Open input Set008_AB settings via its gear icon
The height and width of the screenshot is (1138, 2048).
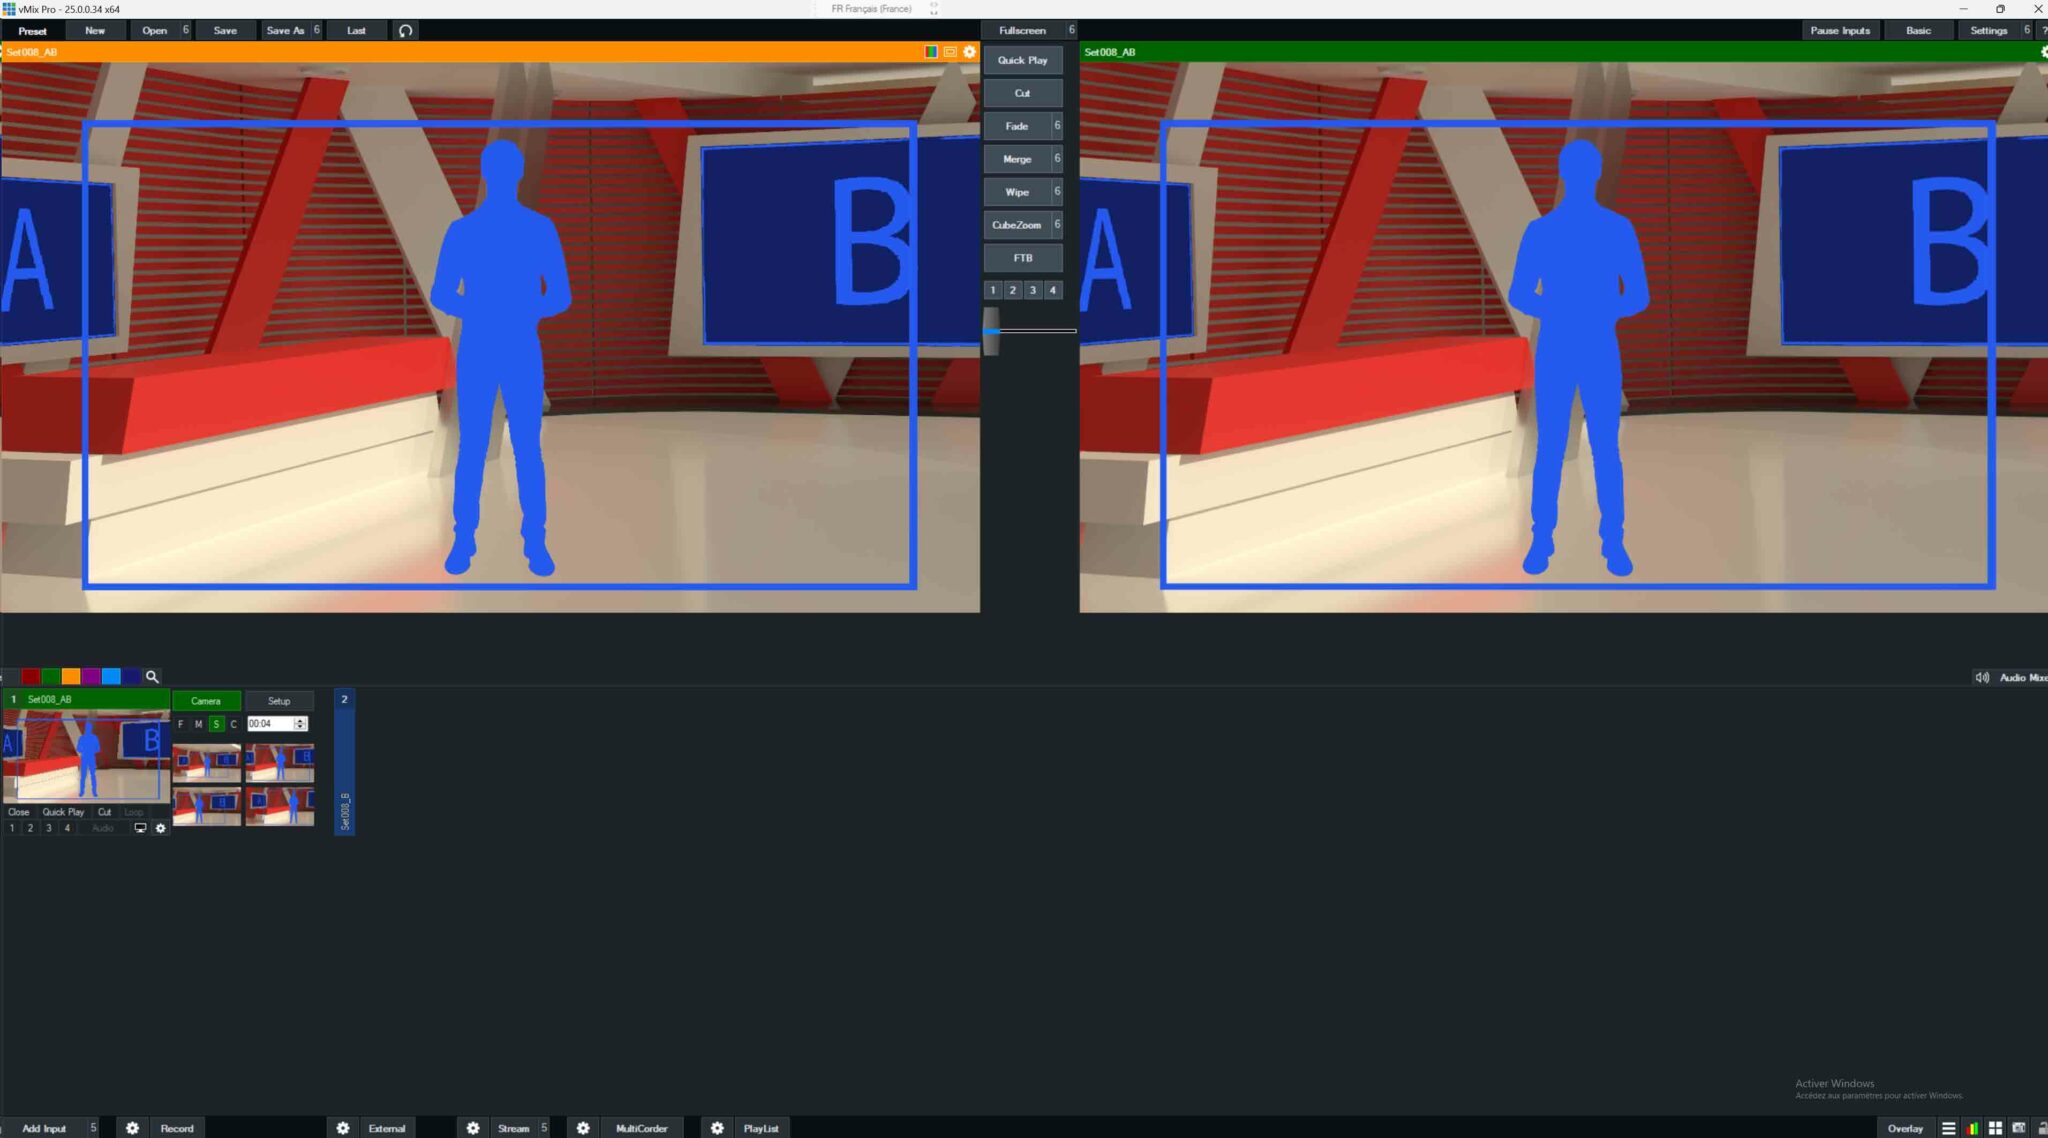(x=161, y=828)
